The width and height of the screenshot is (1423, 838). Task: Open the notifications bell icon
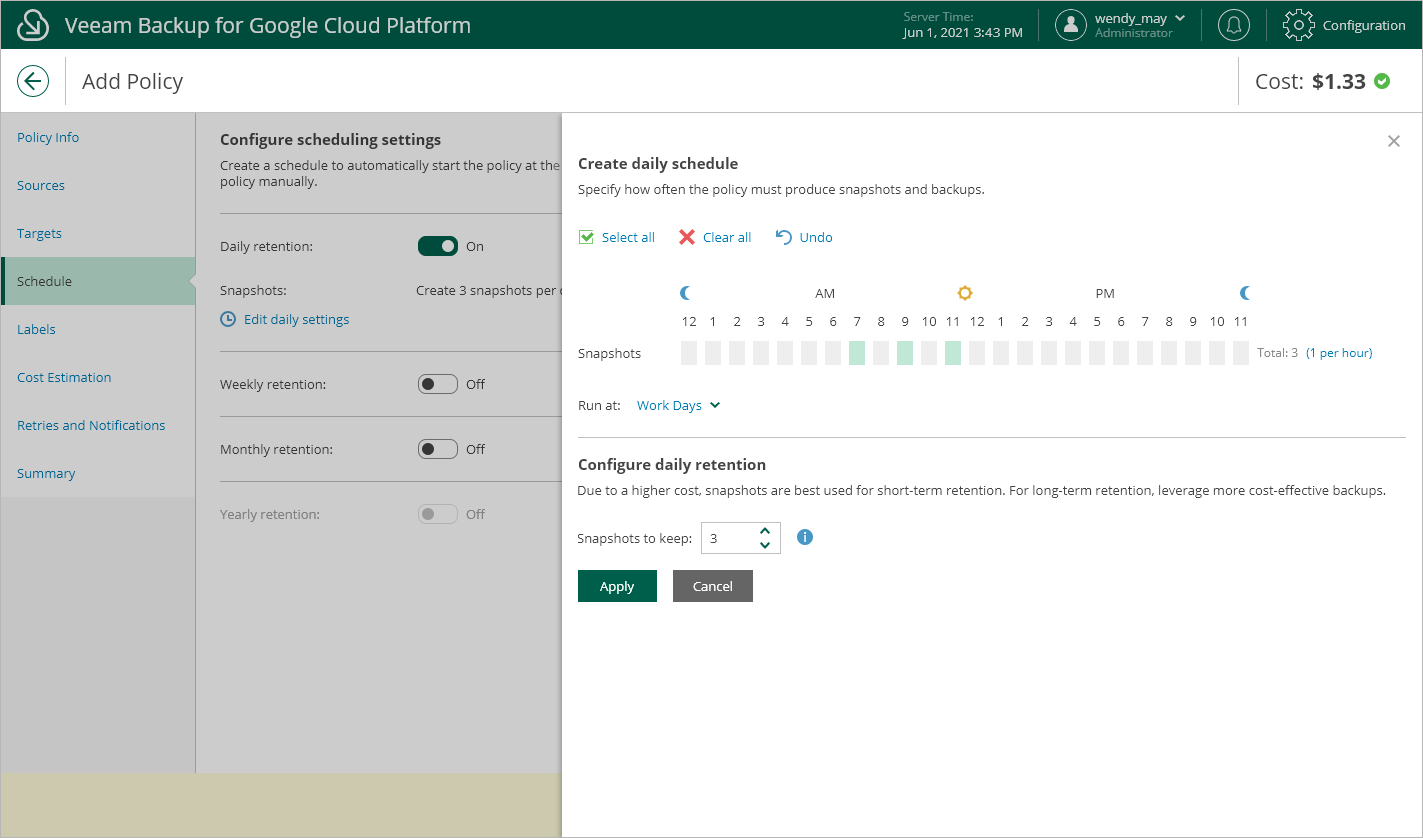coord(1234,25)
